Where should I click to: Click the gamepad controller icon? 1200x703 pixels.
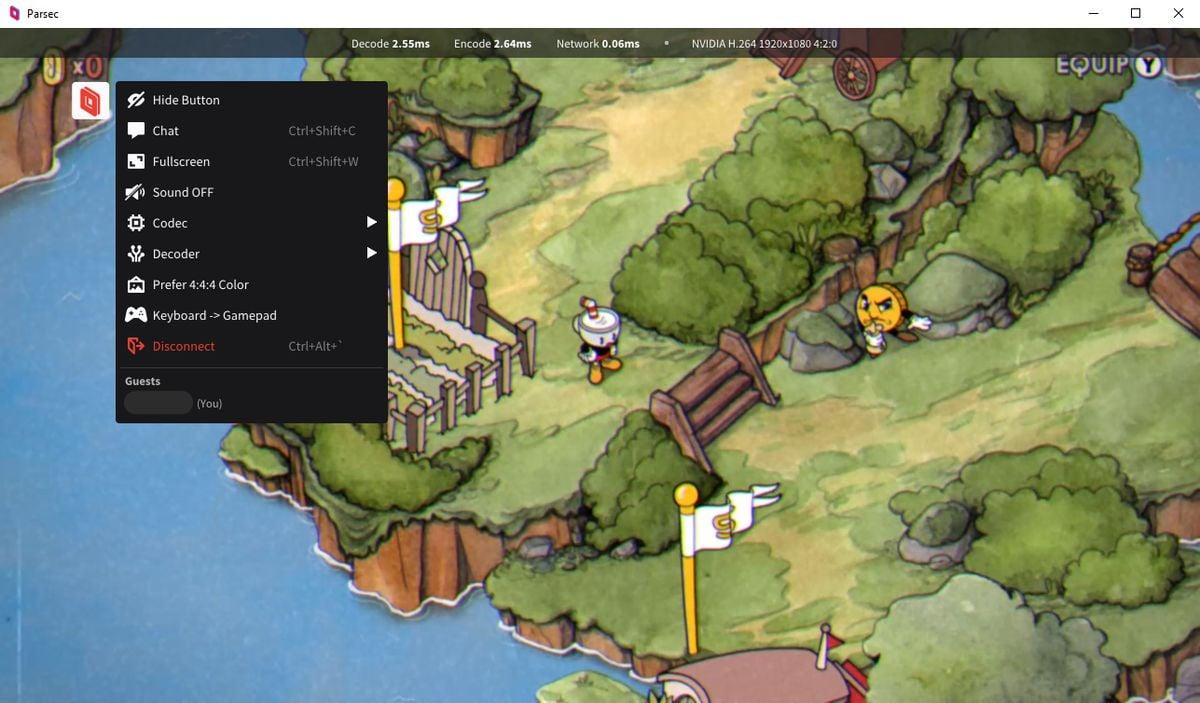136,315
